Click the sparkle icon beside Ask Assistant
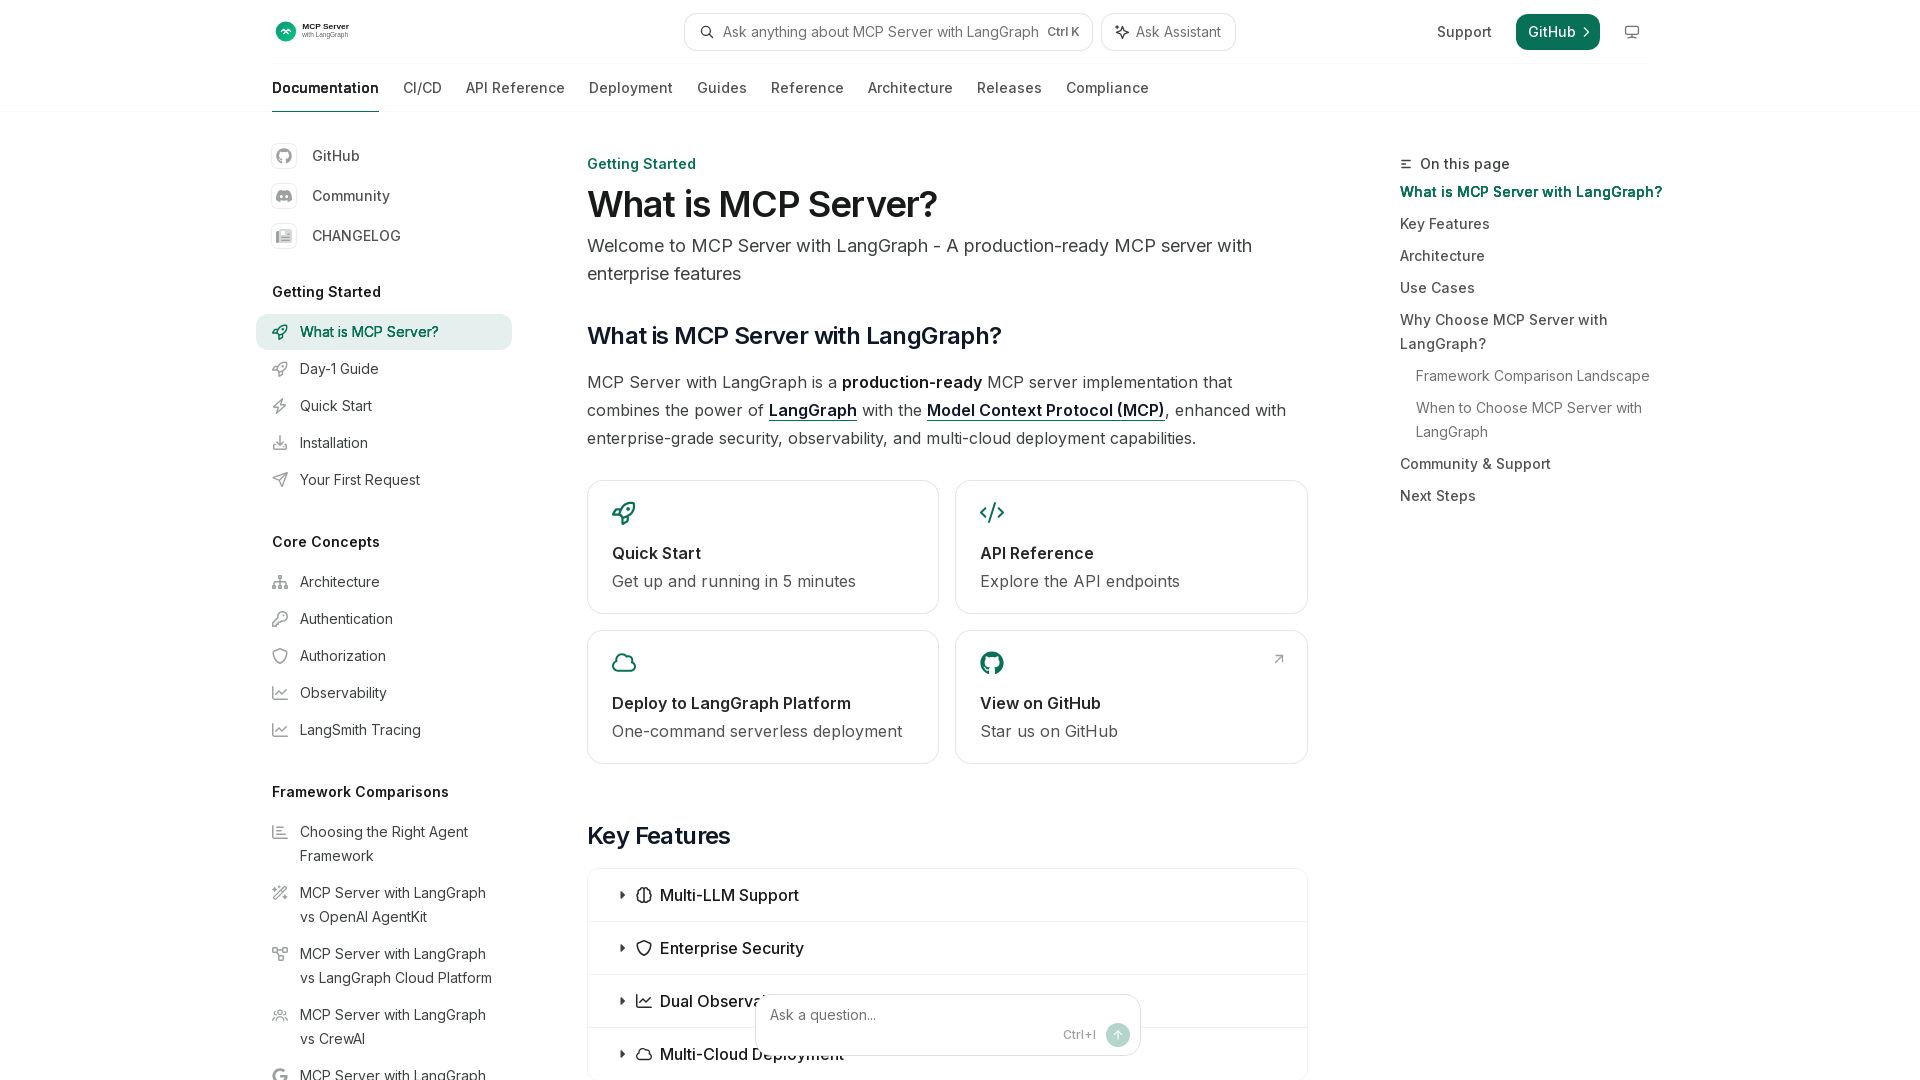Viewport: 1920px width, 1080px height. (1122, 32)
